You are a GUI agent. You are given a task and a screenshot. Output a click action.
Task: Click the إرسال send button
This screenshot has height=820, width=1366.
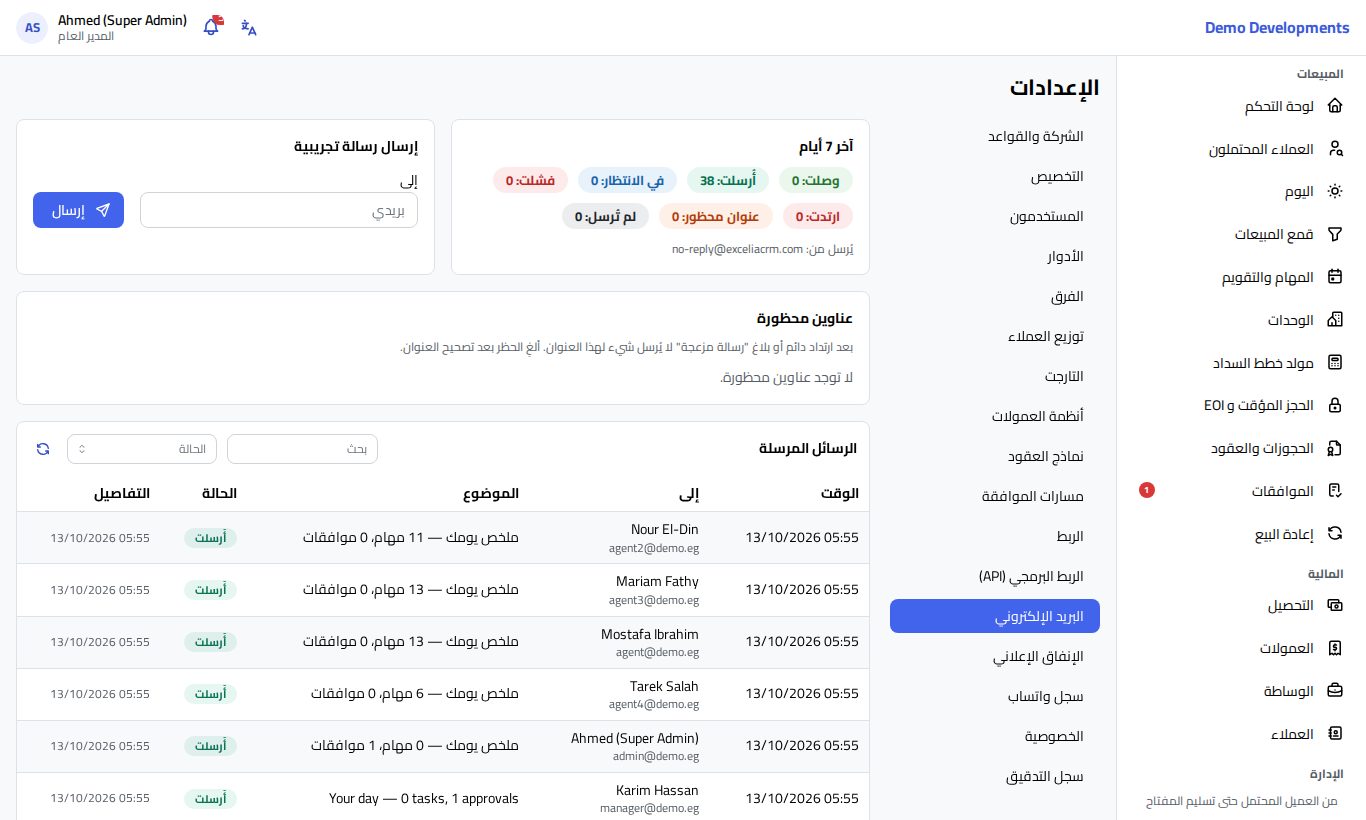78,210
